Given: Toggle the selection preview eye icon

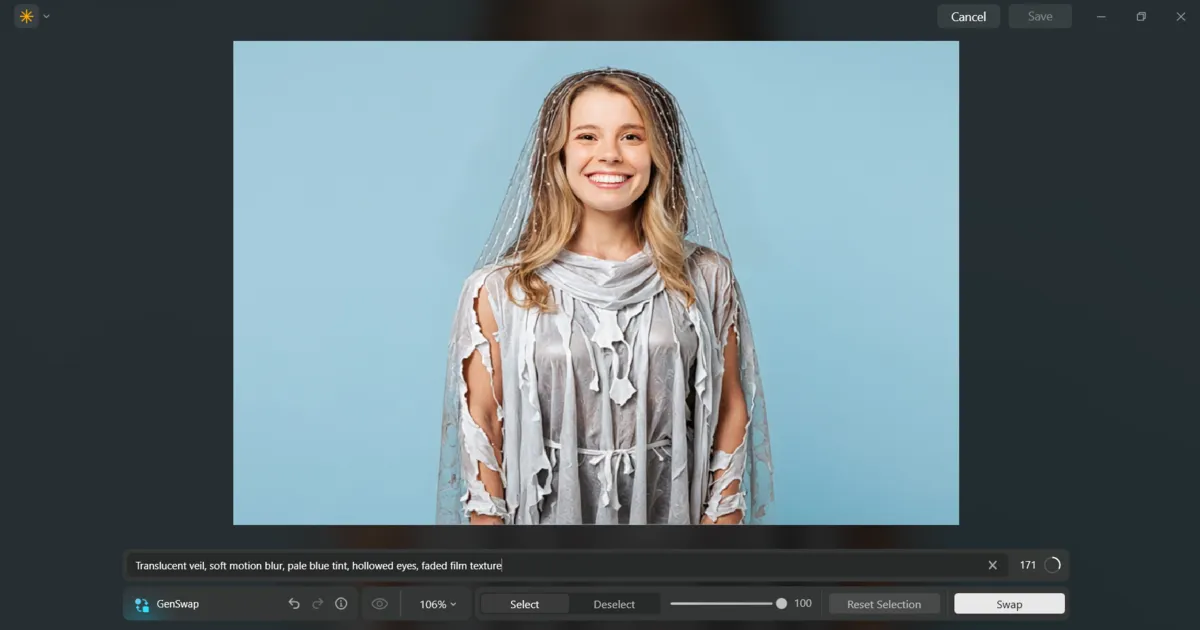Looking at the screenshot, I should [x=380, y=604].
